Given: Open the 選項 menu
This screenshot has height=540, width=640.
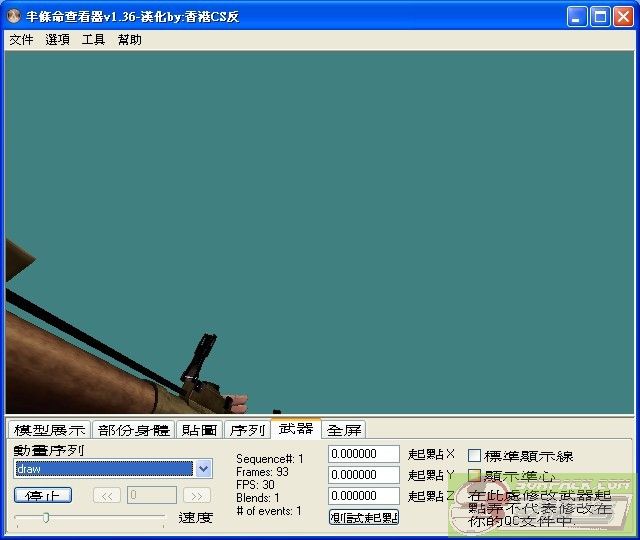Looking at the screenshot, I should click(x=57, y=40).
